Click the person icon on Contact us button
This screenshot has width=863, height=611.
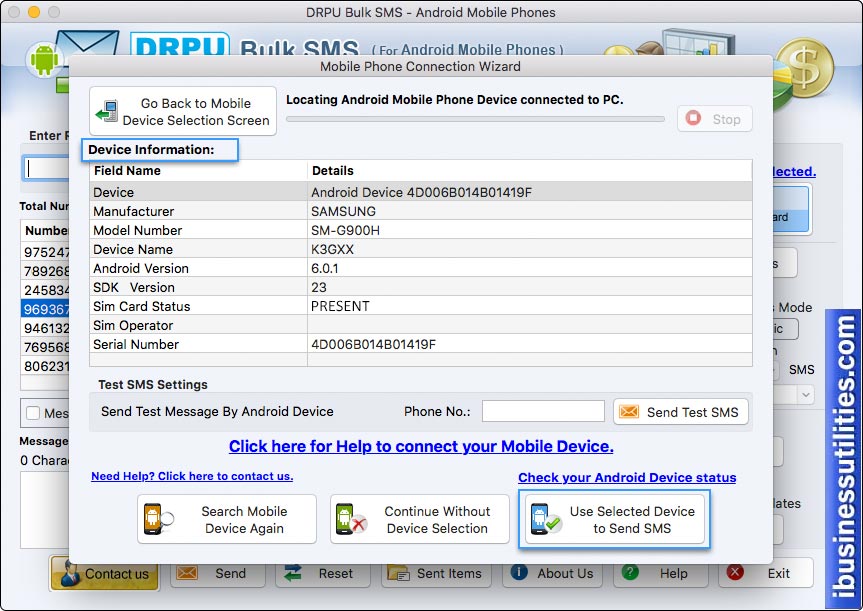tap(70, 573)
